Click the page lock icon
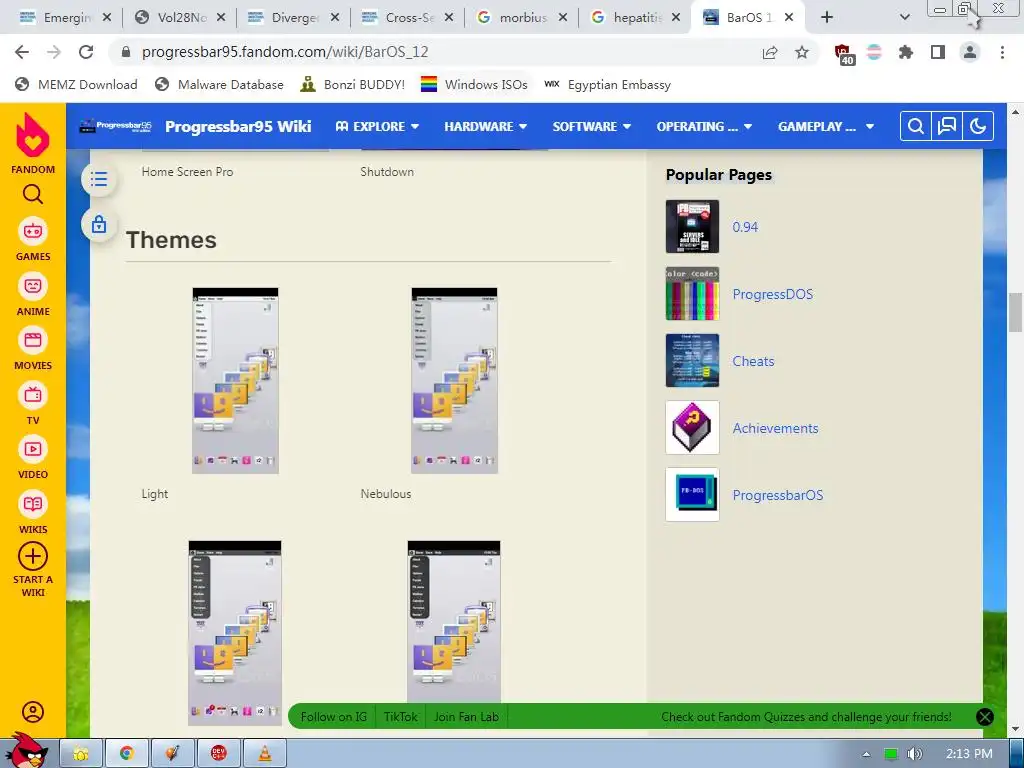This screenshot has width=1024, height=768. (99, 225)
